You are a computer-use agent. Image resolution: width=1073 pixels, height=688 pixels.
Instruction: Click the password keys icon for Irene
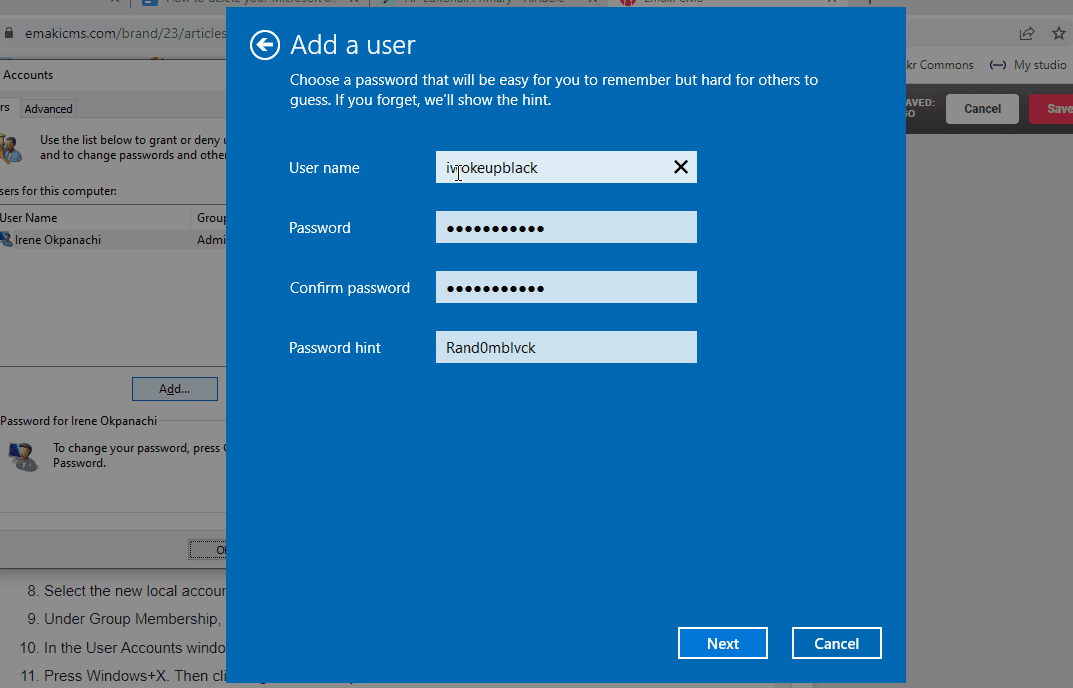pyautogui.click(x=22, y=456)
